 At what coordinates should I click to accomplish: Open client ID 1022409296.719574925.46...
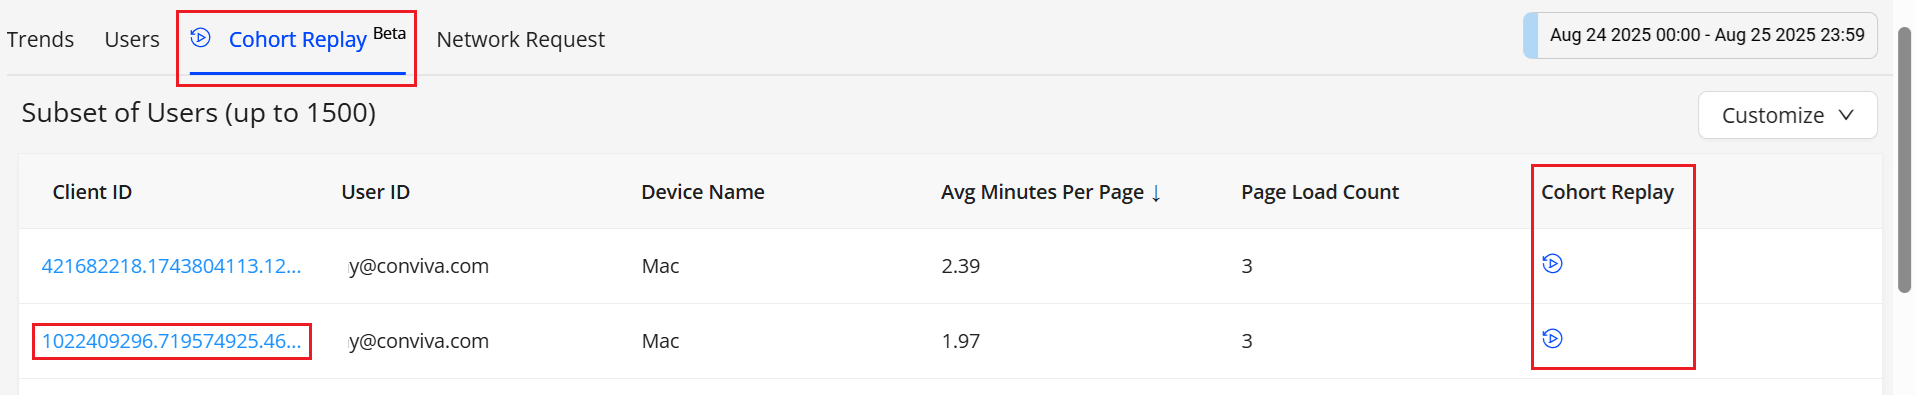171,341
